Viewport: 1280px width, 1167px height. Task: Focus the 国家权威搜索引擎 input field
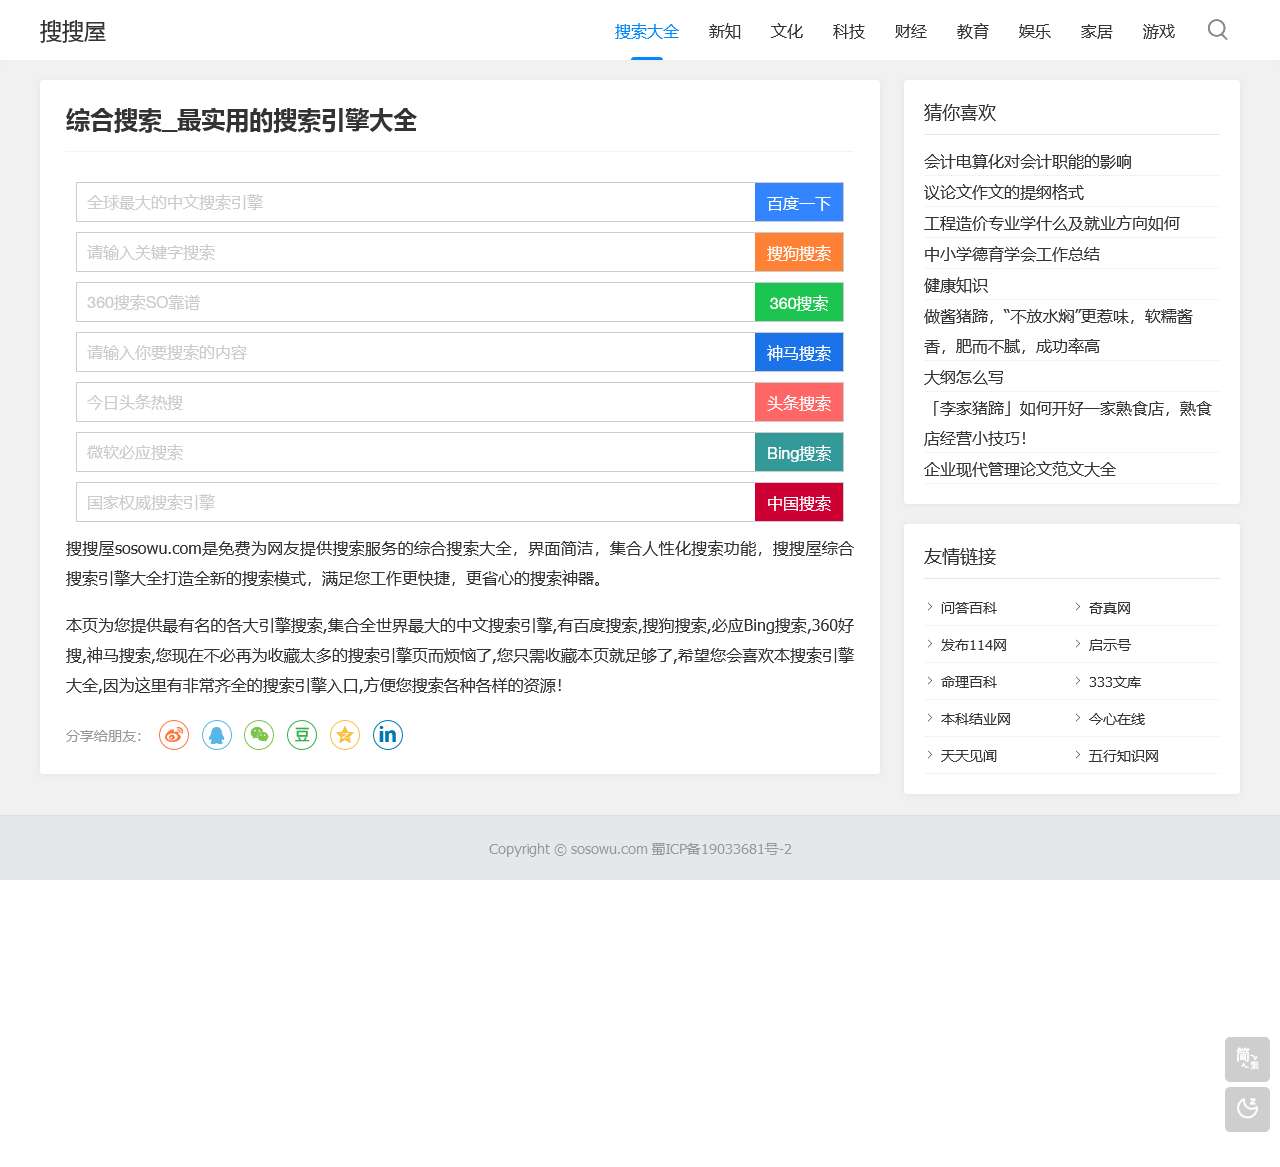tap(415, 502)
